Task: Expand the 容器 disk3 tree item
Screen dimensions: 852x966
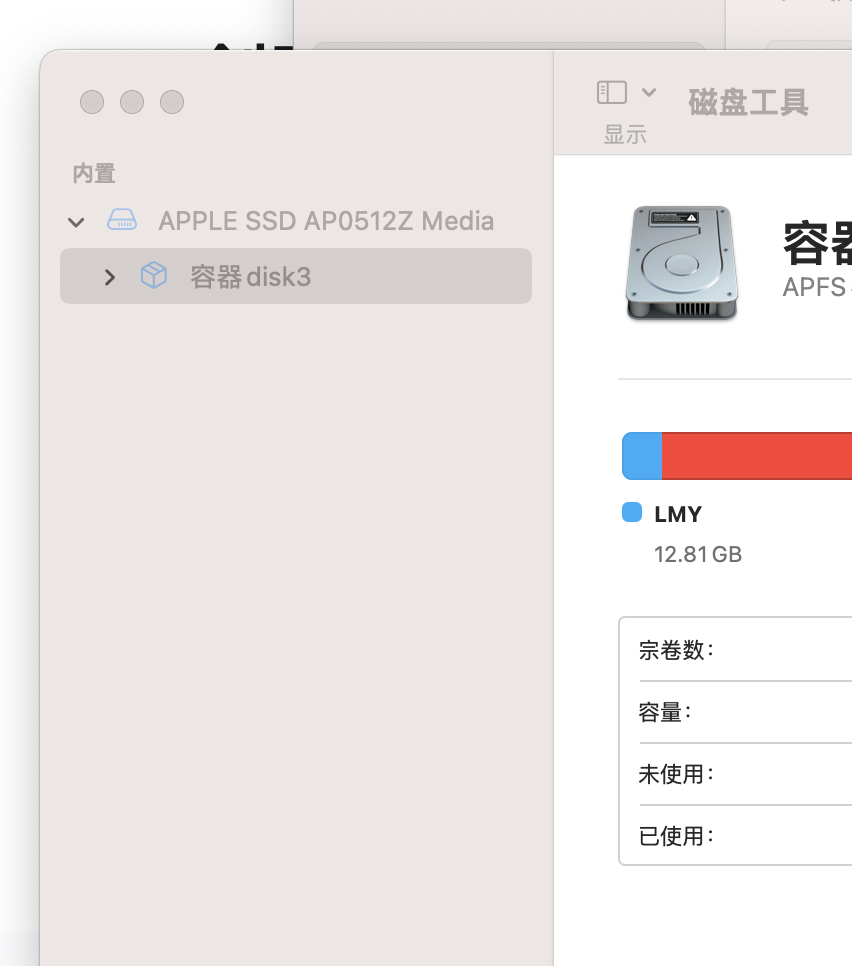Action: coord(110,277)
